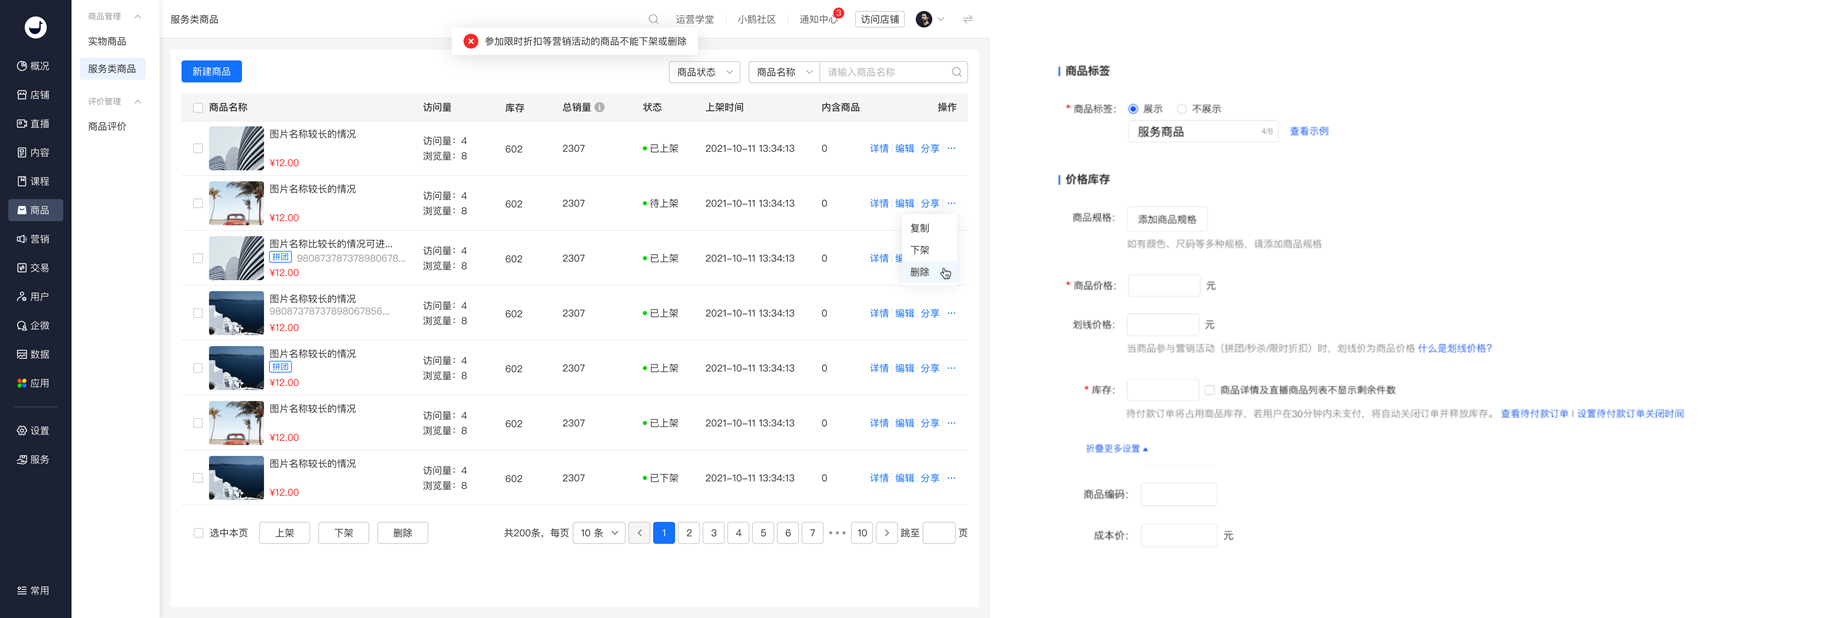The image size is (1837, 618).
Task: Choose 删除 from the row menu
Action: tap(929, 272)
